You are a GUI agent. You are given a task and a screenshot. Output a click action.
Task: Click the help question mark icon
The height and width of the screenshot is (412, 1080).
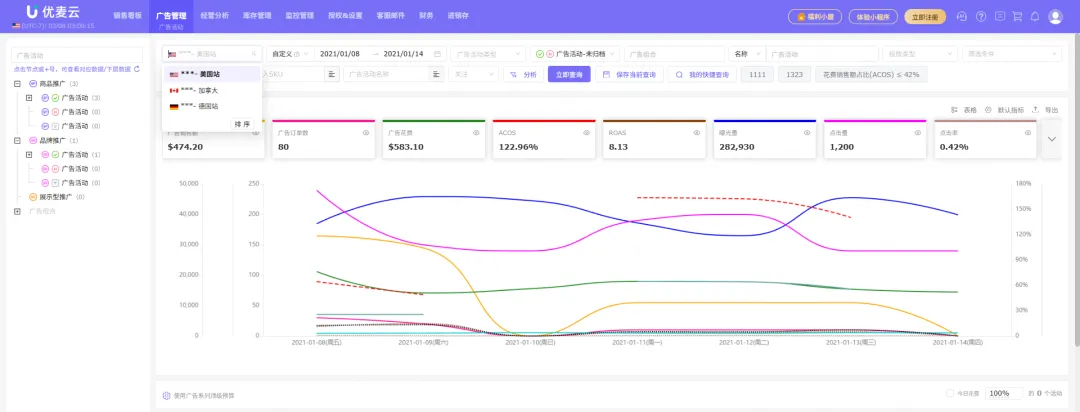pos(981,16)
